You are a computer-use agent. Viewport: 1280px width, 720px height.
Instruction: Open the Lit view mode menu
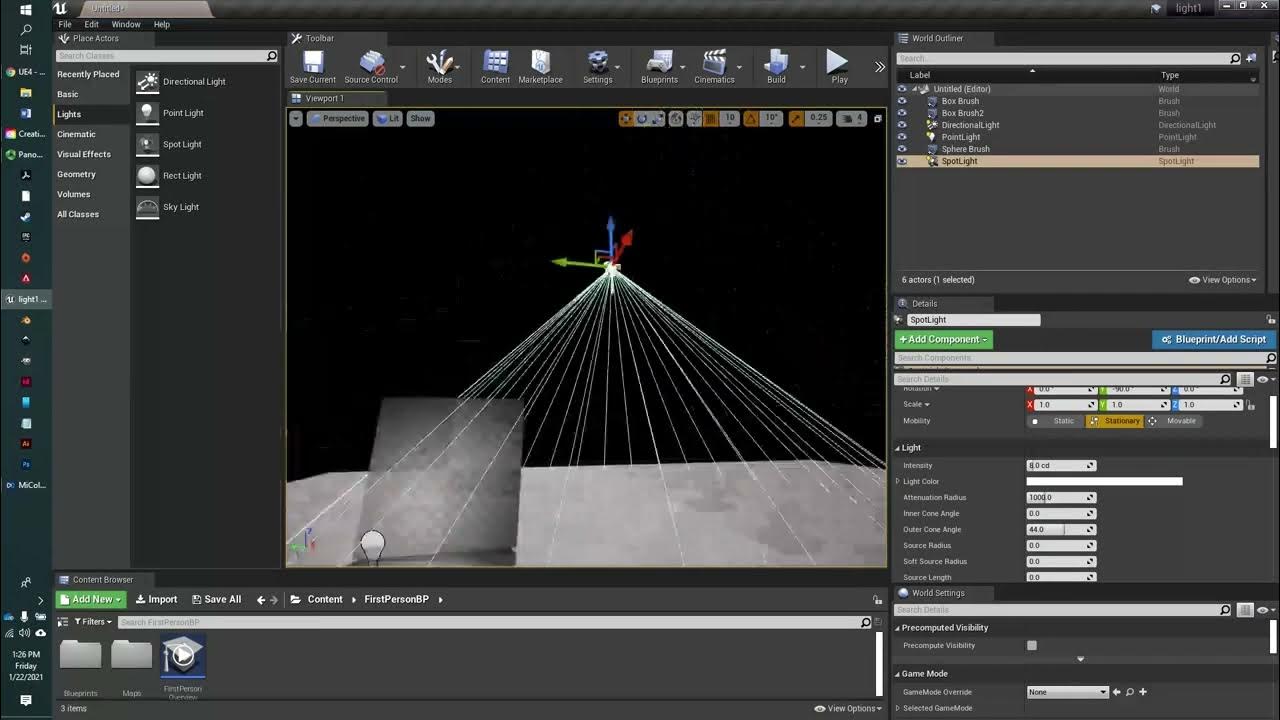[387, 118]
